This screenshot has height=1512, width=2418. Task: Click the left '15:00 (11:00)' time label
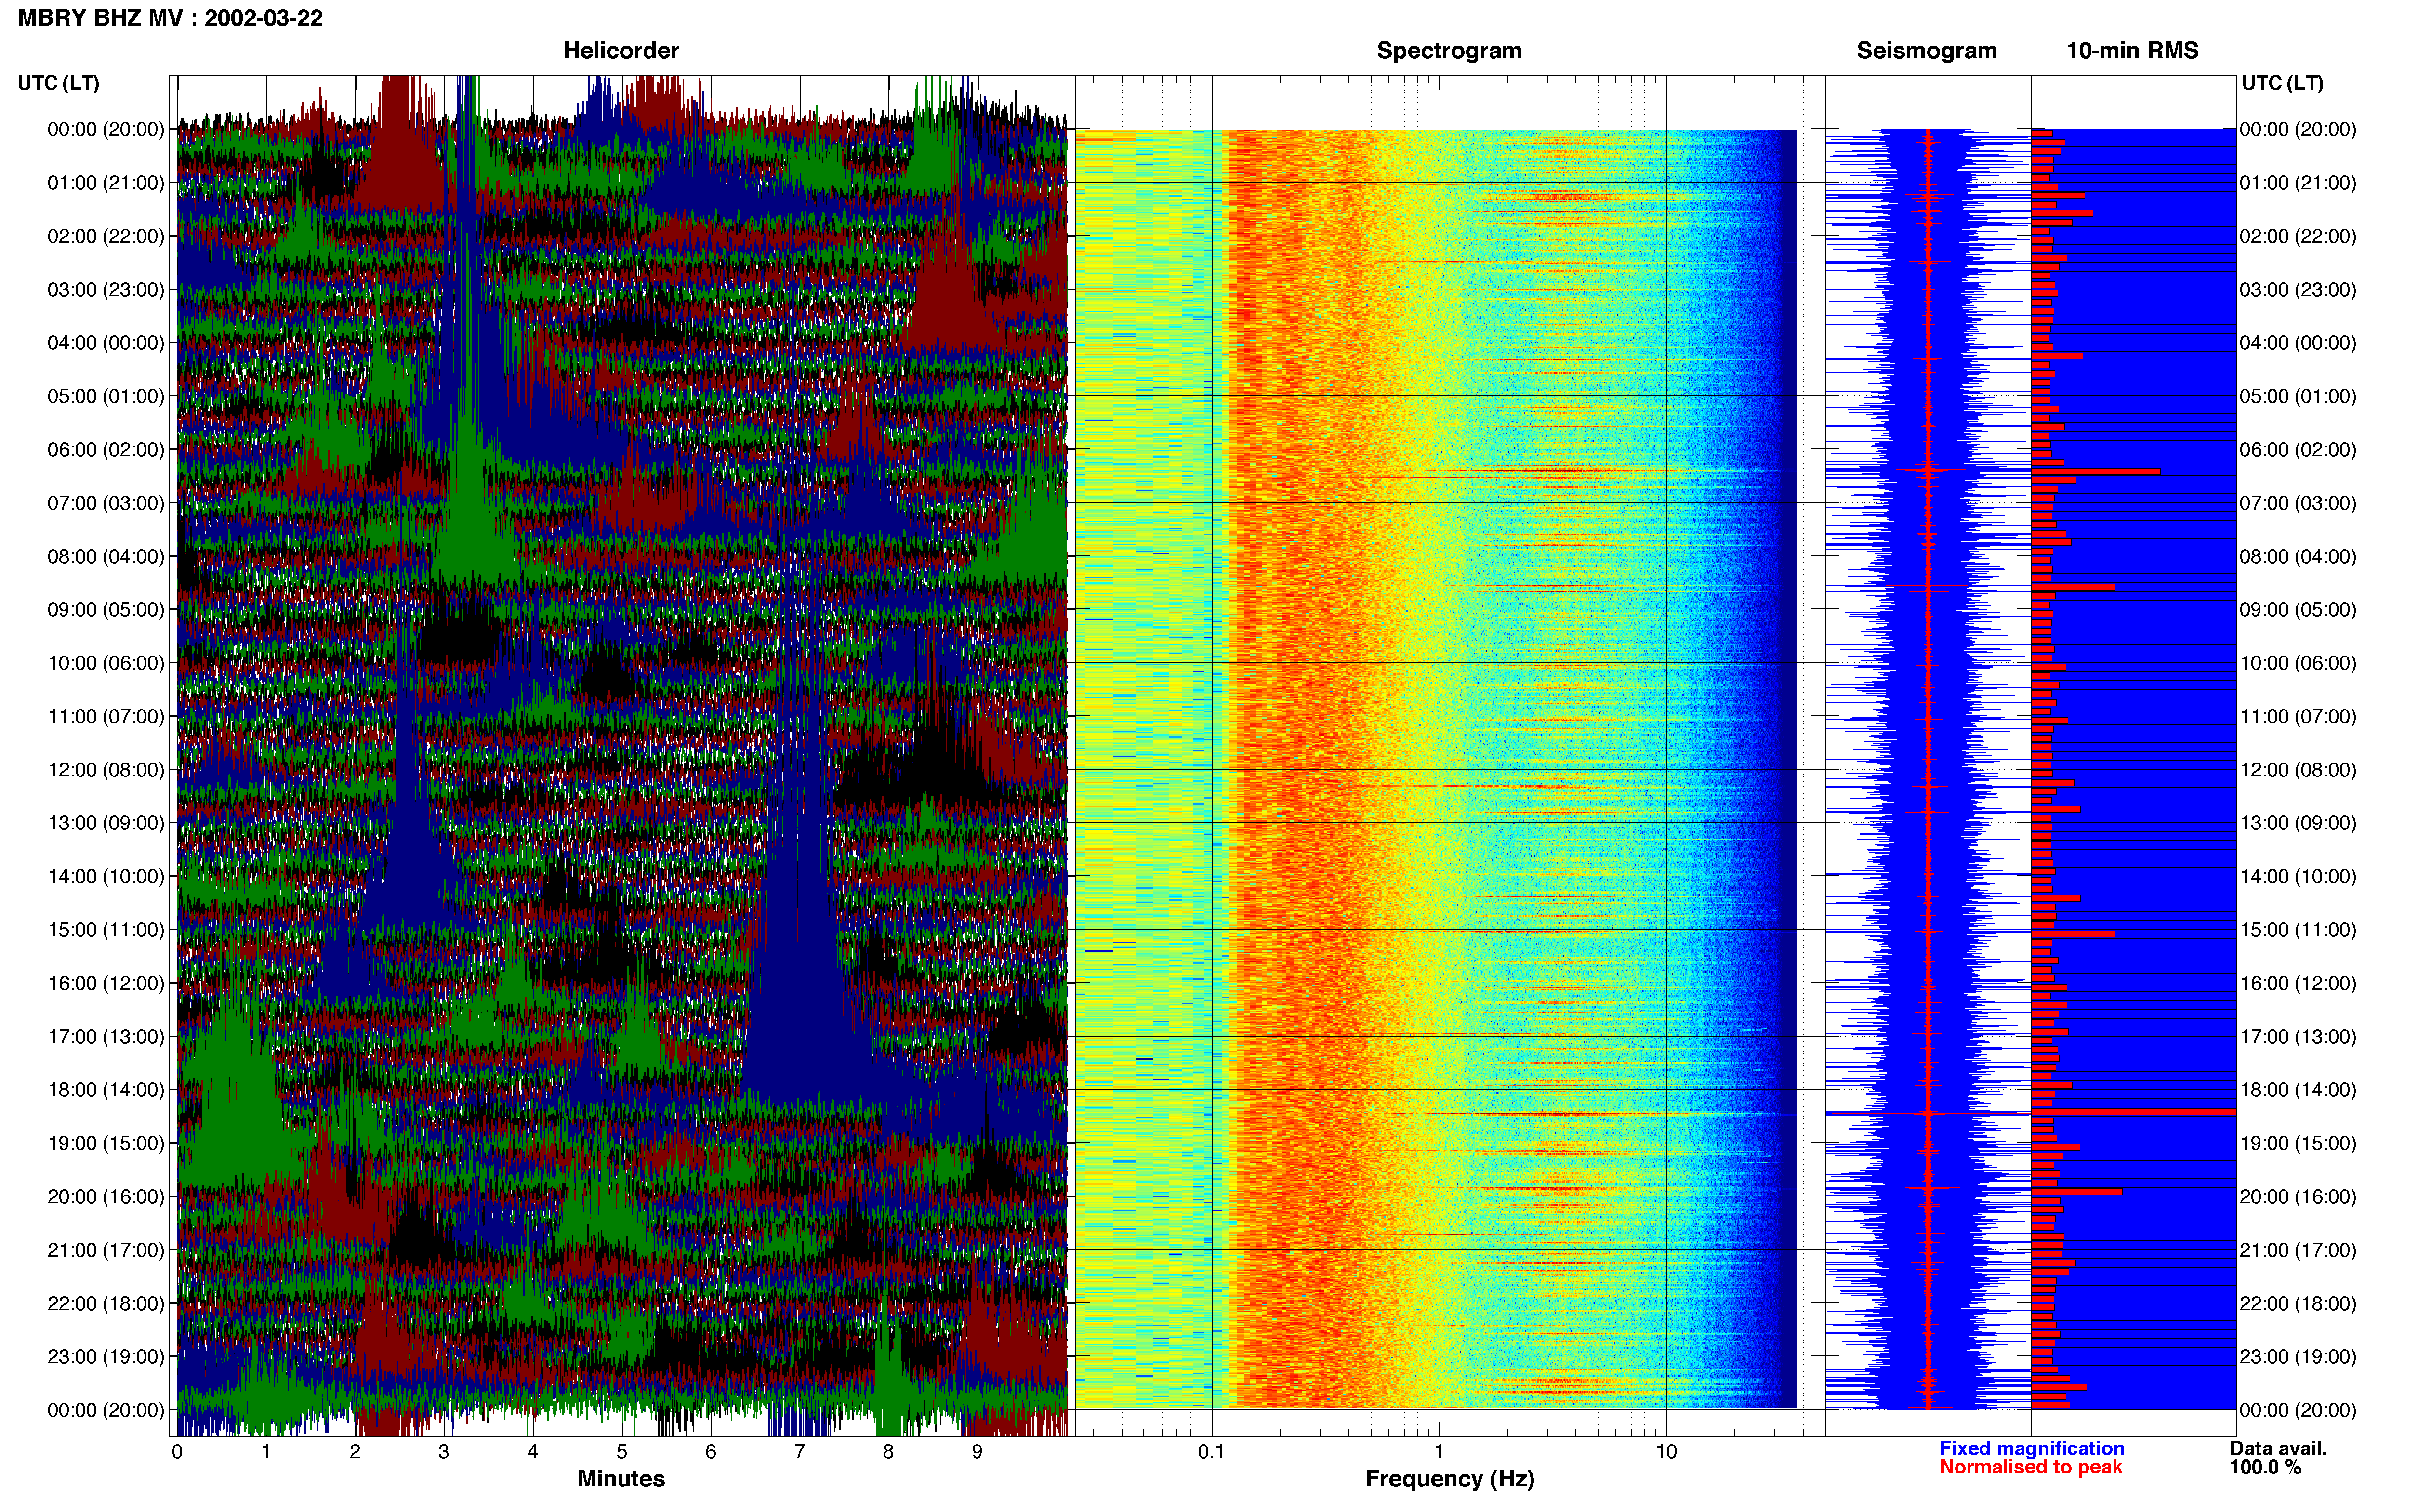(x=106, y=930)
